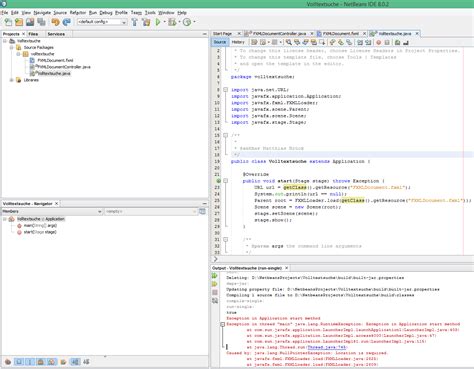Select start(Stage stage) in Navigator

tap(40, 232)
